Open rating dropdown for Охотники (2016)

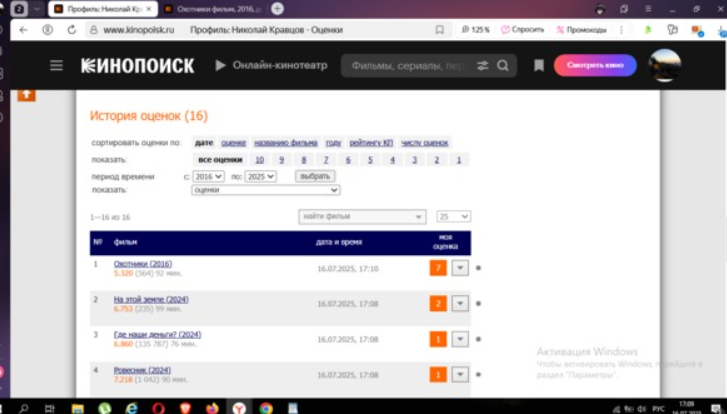click(460, 268)
